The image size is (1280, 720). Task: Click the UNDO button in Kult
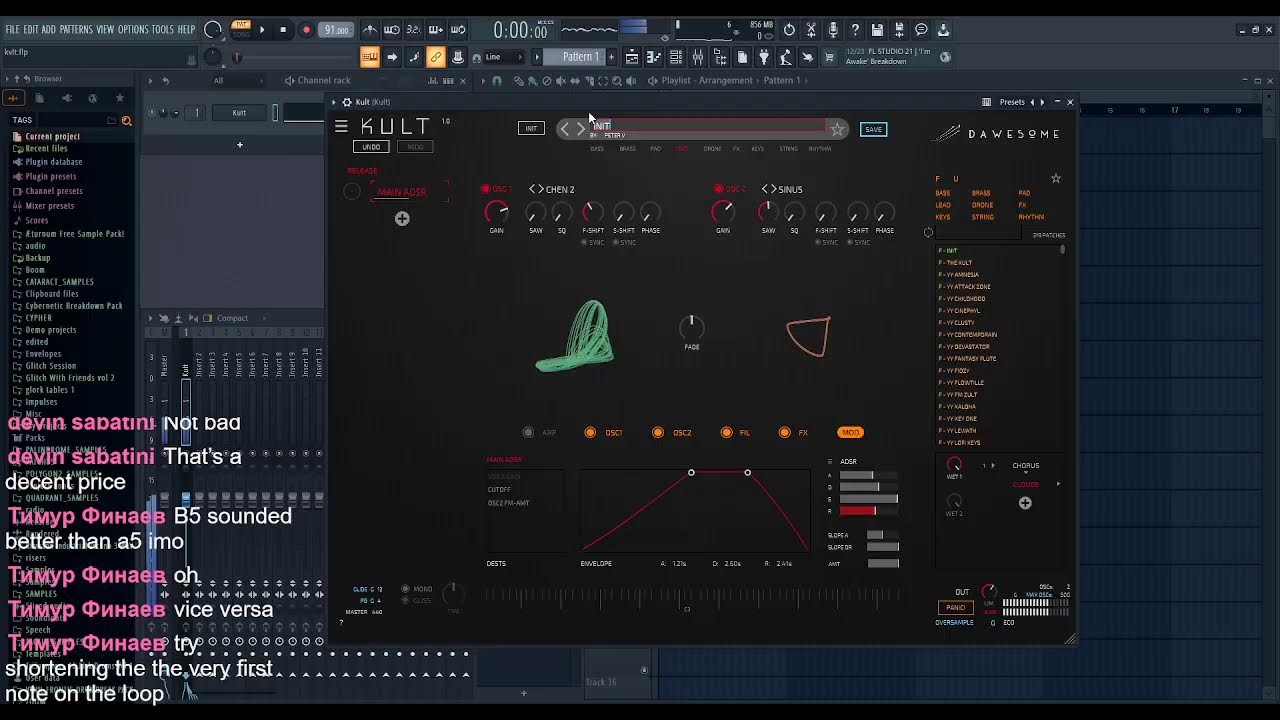click(371, 147)
